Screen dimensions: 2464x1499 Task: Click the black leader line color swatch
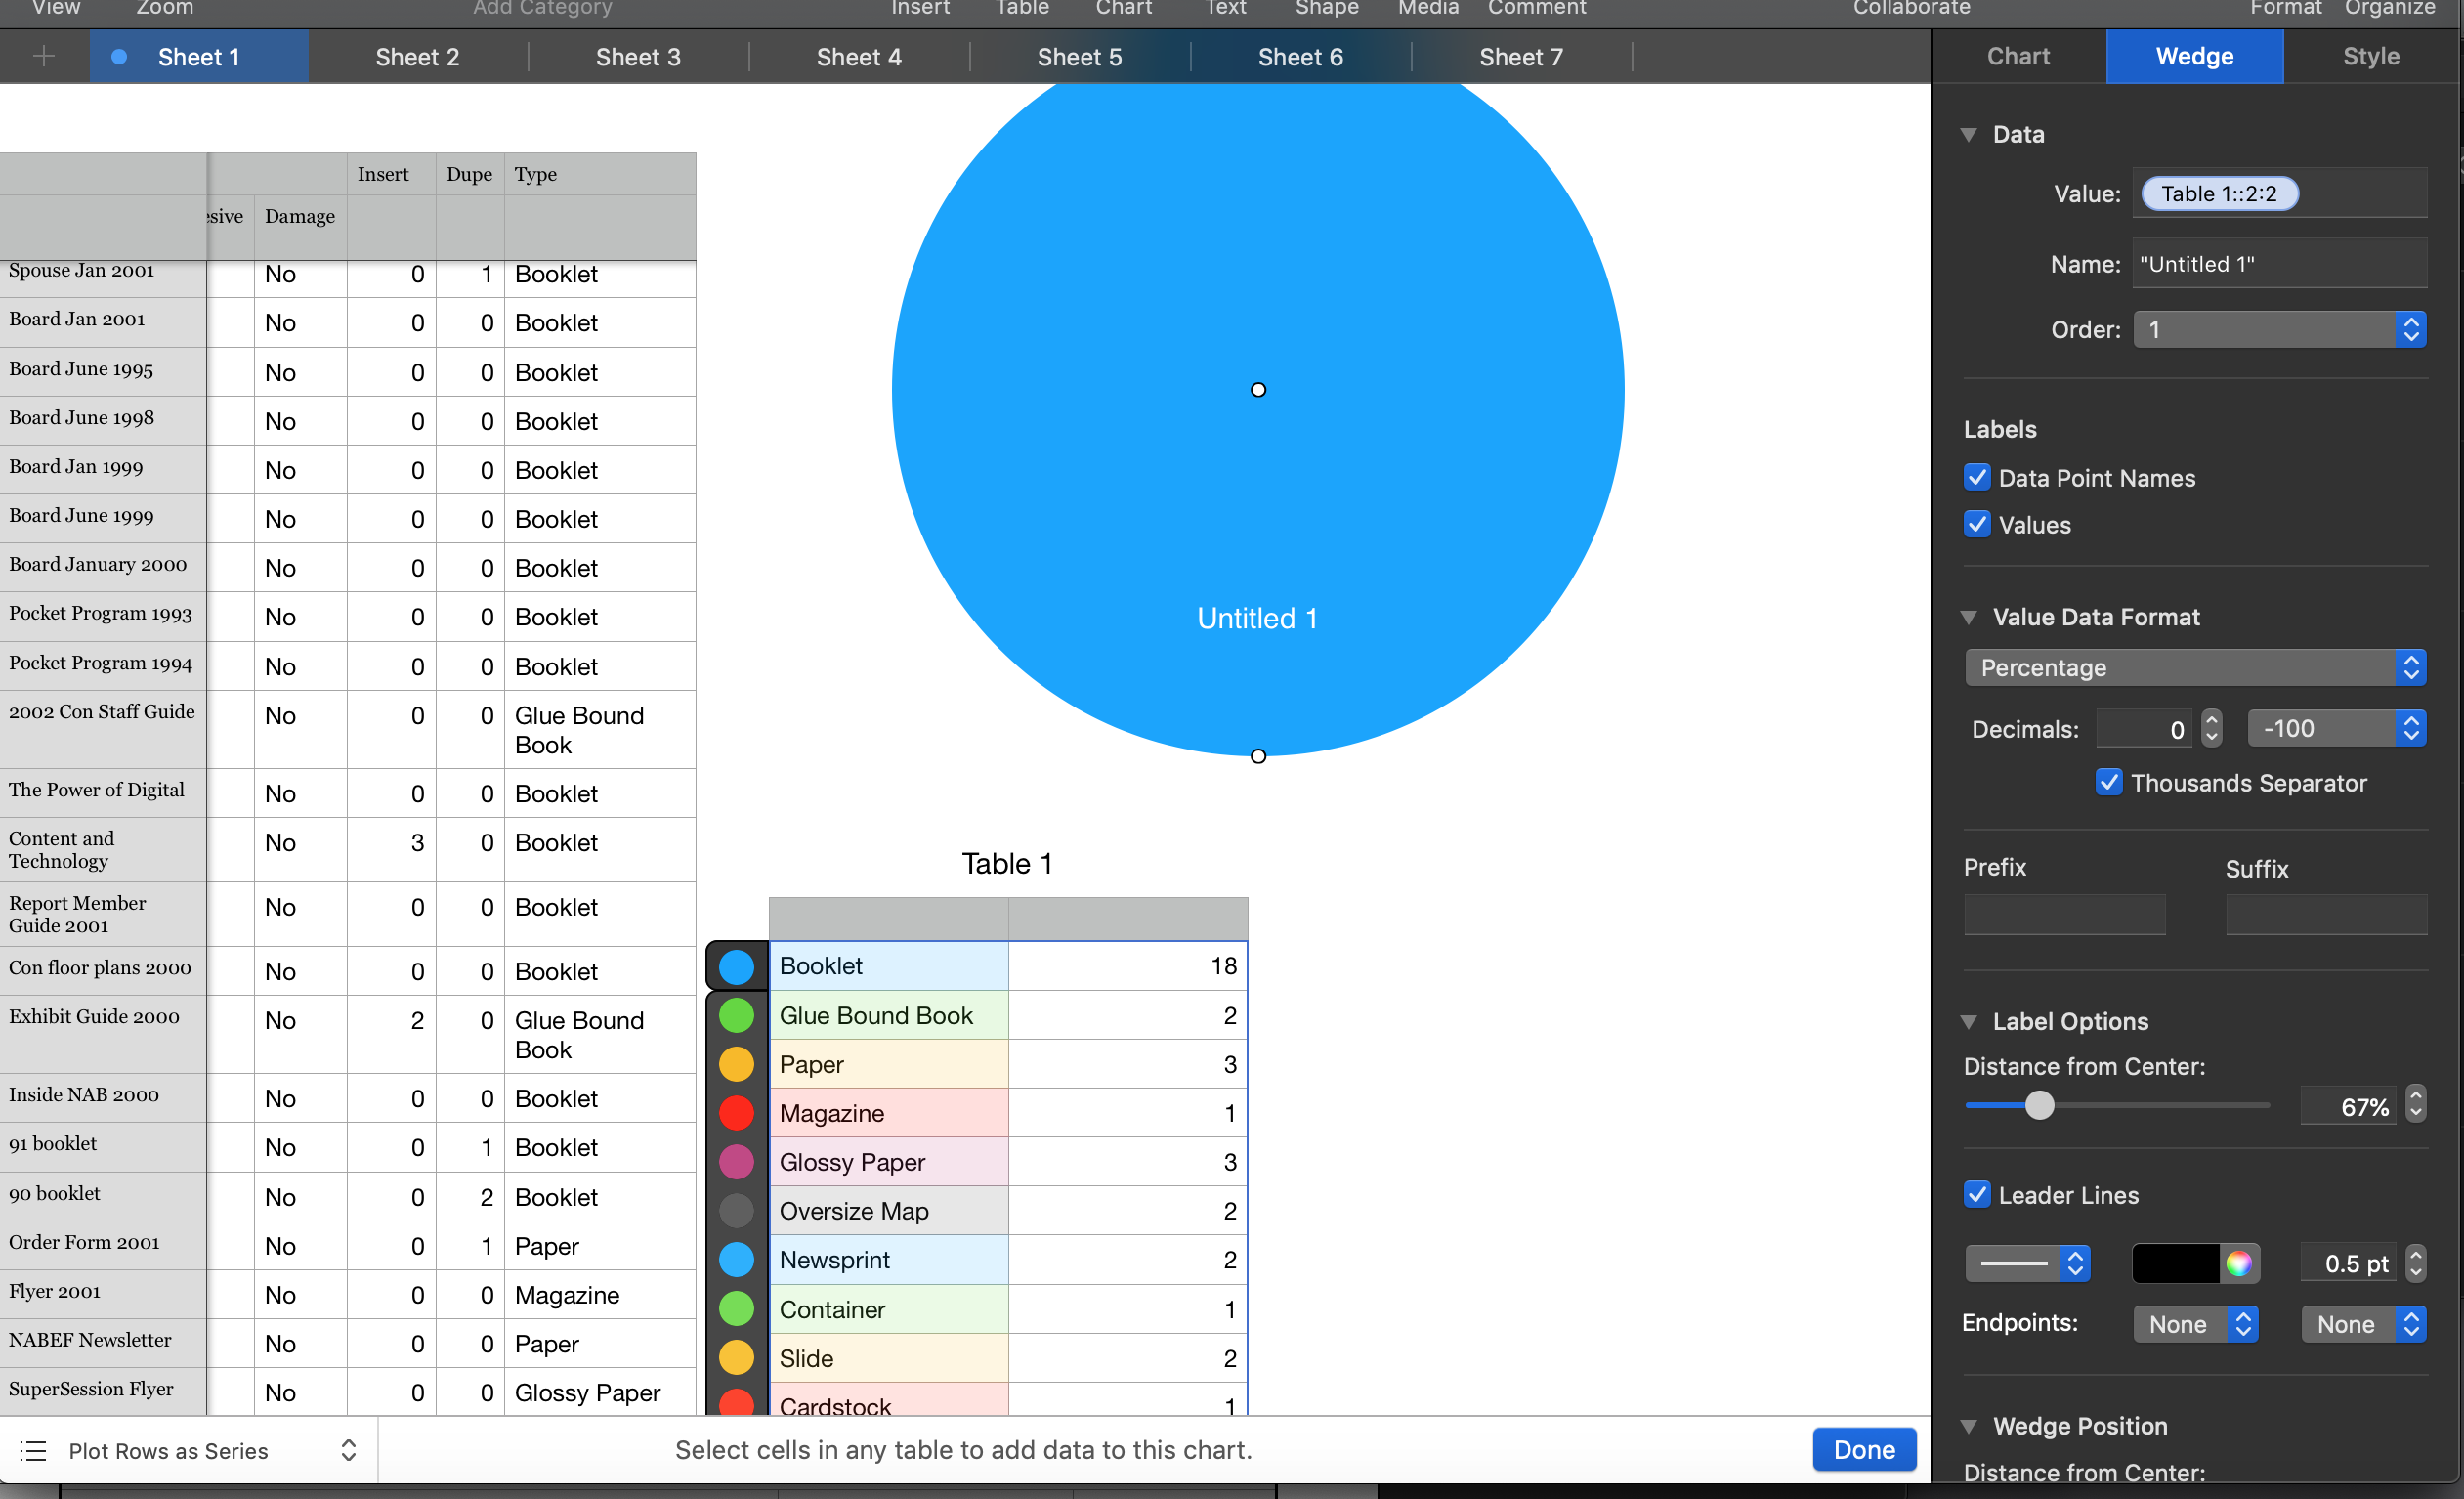2175,1263
